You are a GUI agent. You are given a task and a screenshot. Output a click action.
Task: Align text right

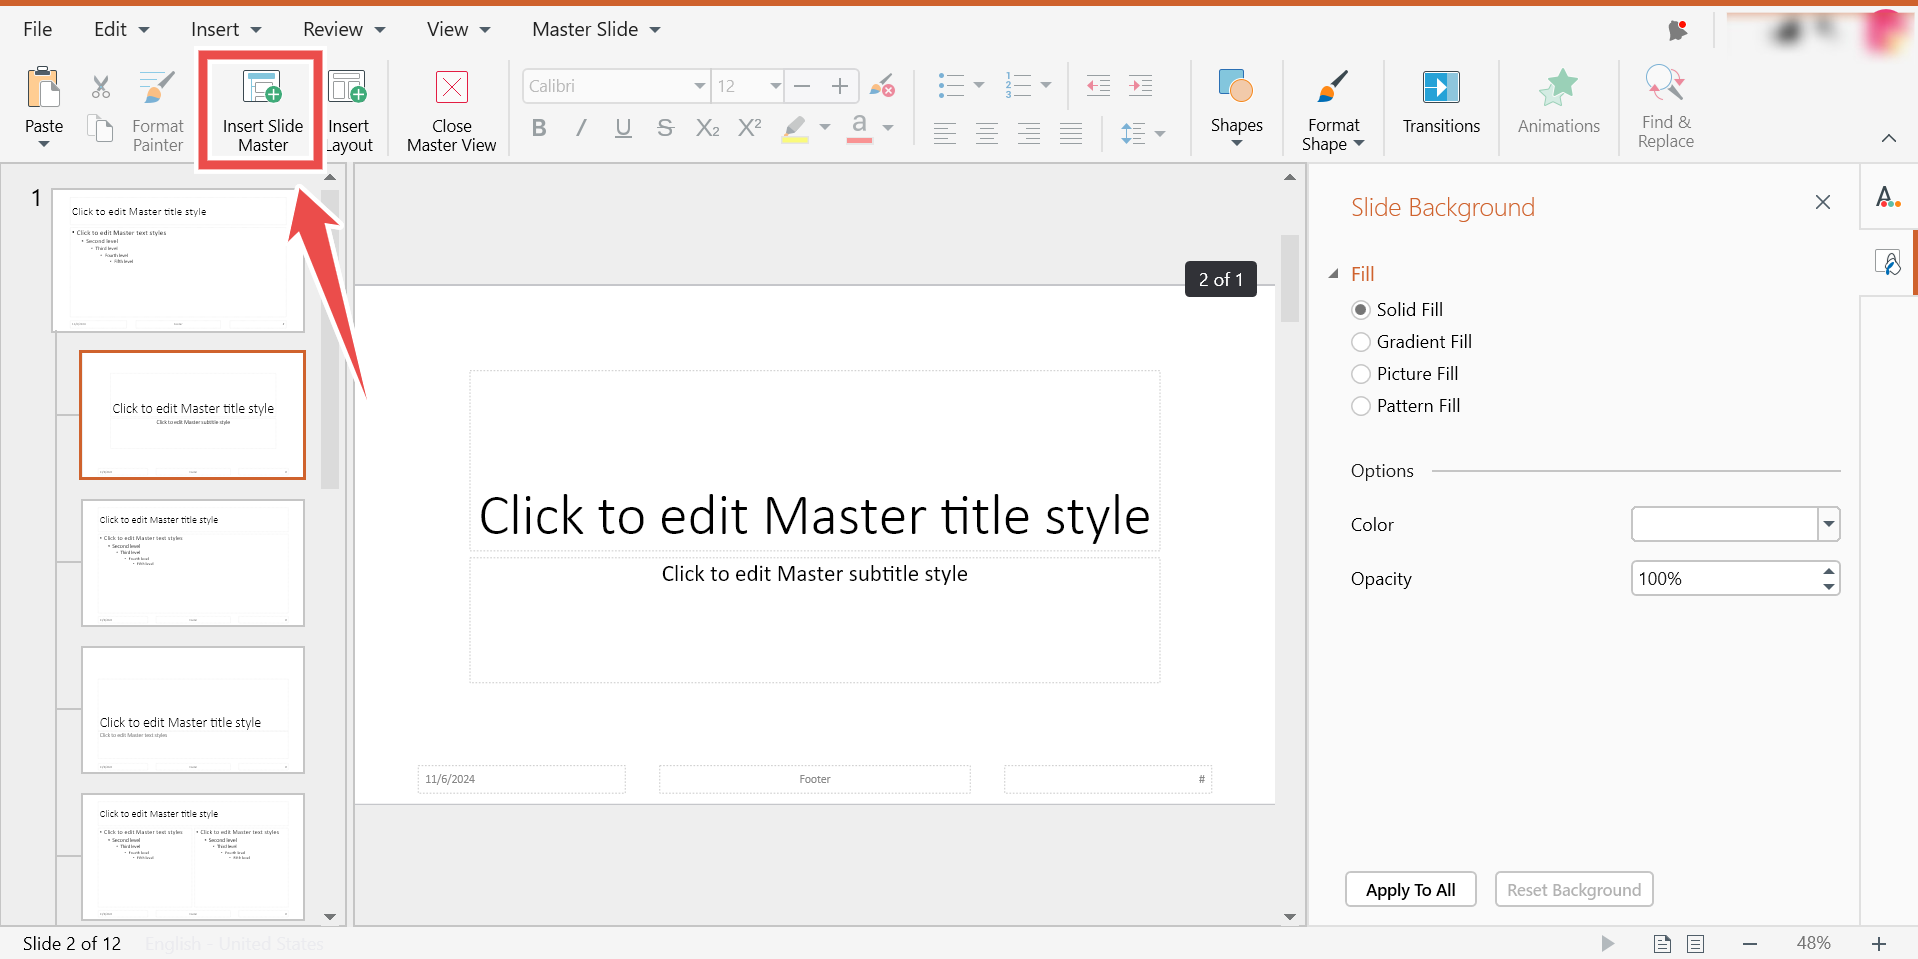[1029, 133]
